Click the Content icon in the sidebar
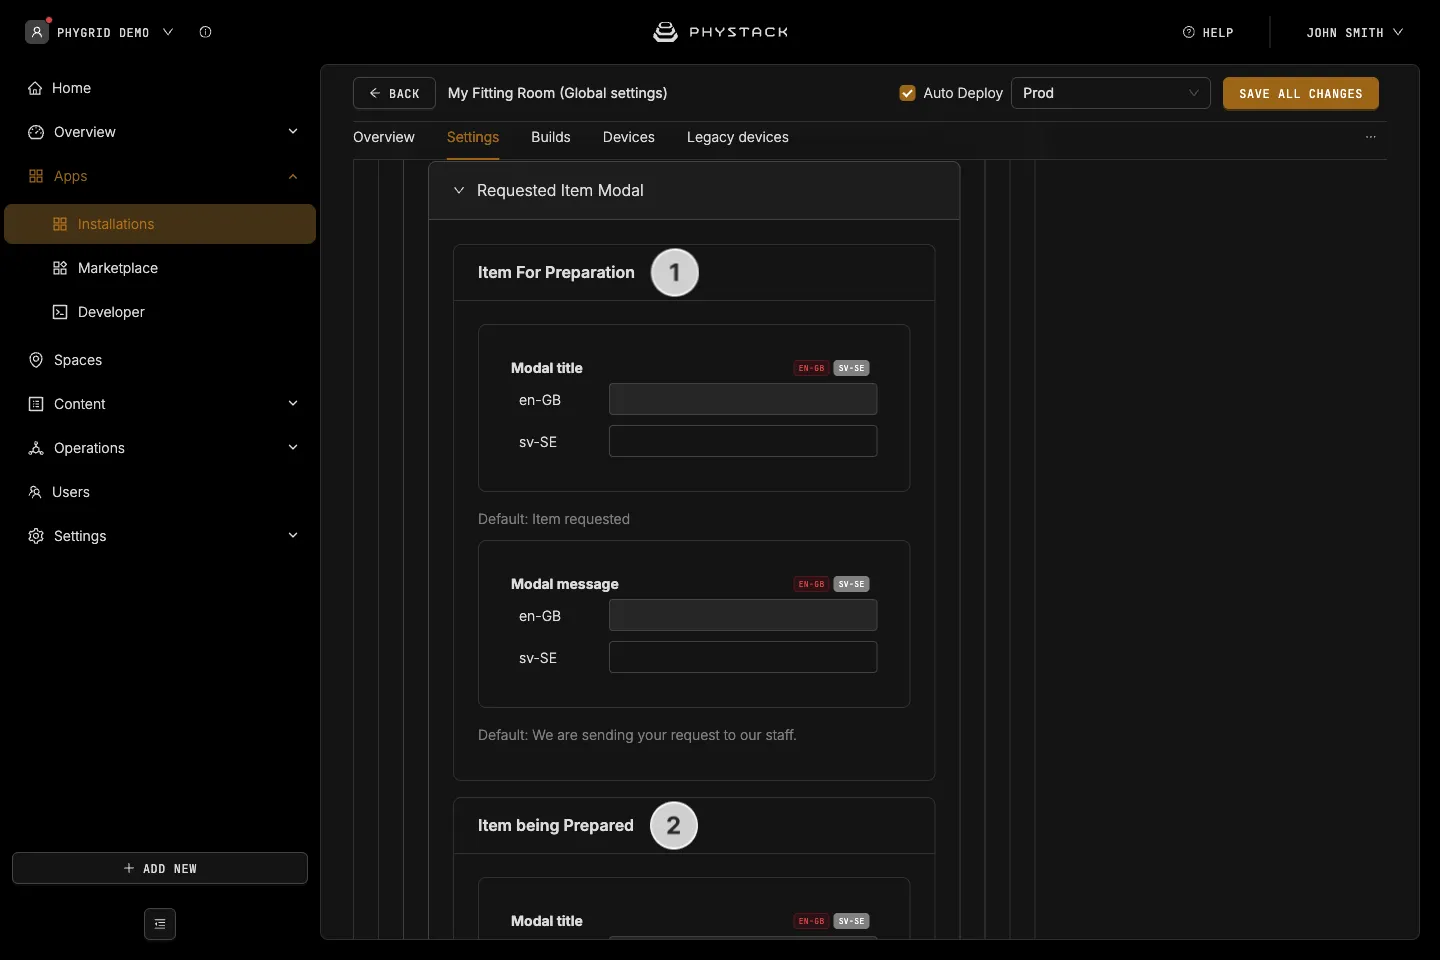The image size is (1440, 960). (x=36, y=404)
